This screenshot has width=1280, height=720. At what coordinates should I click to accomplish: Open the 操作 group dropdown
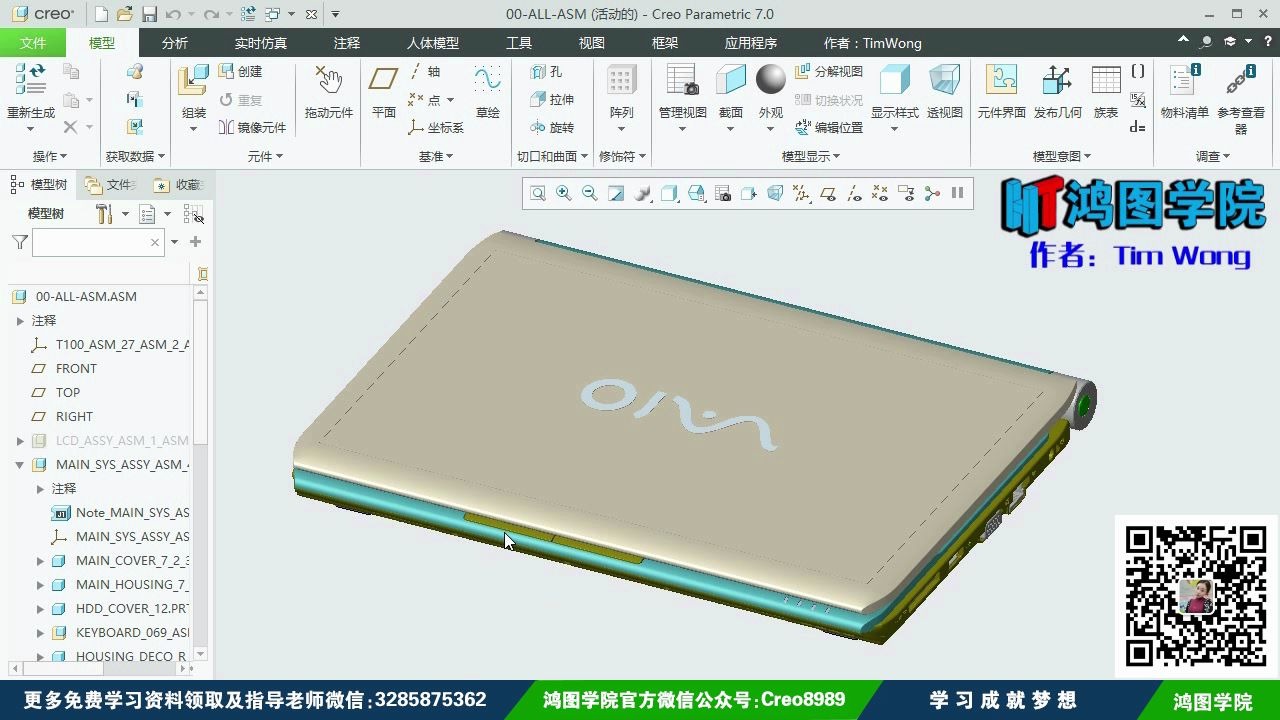click(x=50, y=156)
